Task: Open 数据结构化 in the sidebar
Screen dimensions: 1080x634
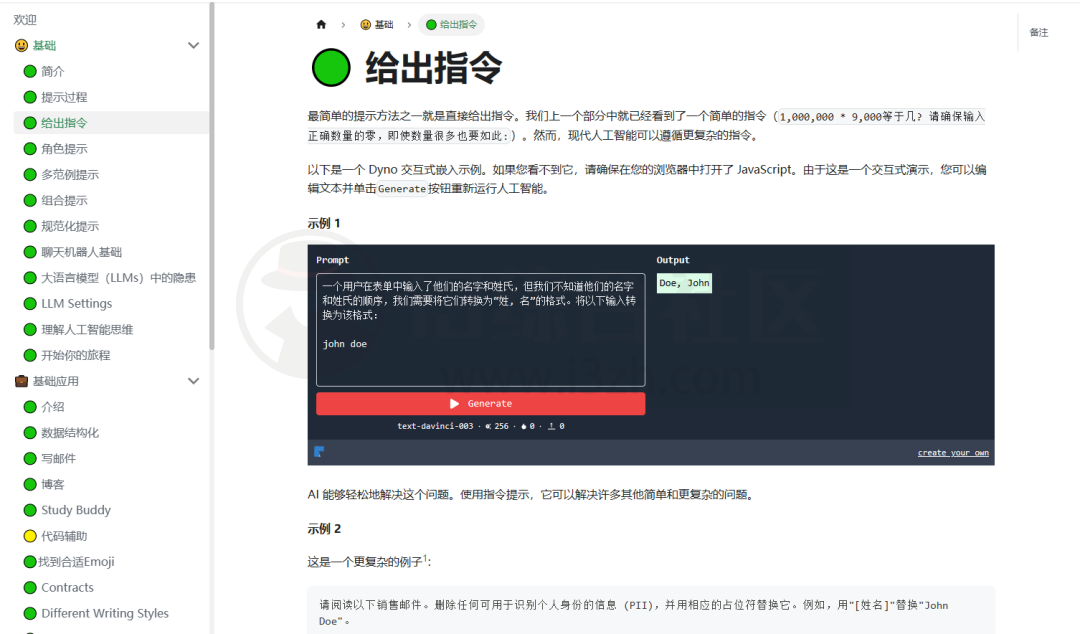Action: click(x=70, y=433)
